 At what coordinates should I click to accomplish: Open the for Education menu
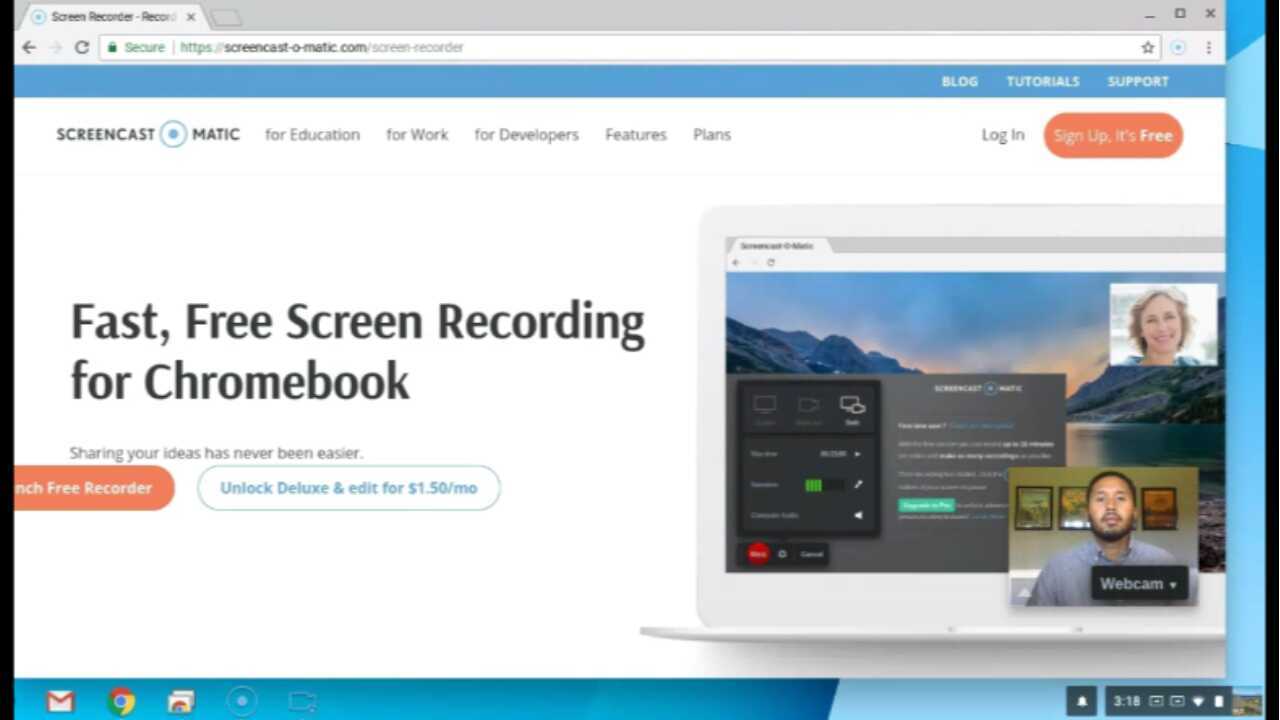pyautogui.click(x=312, y=134)
